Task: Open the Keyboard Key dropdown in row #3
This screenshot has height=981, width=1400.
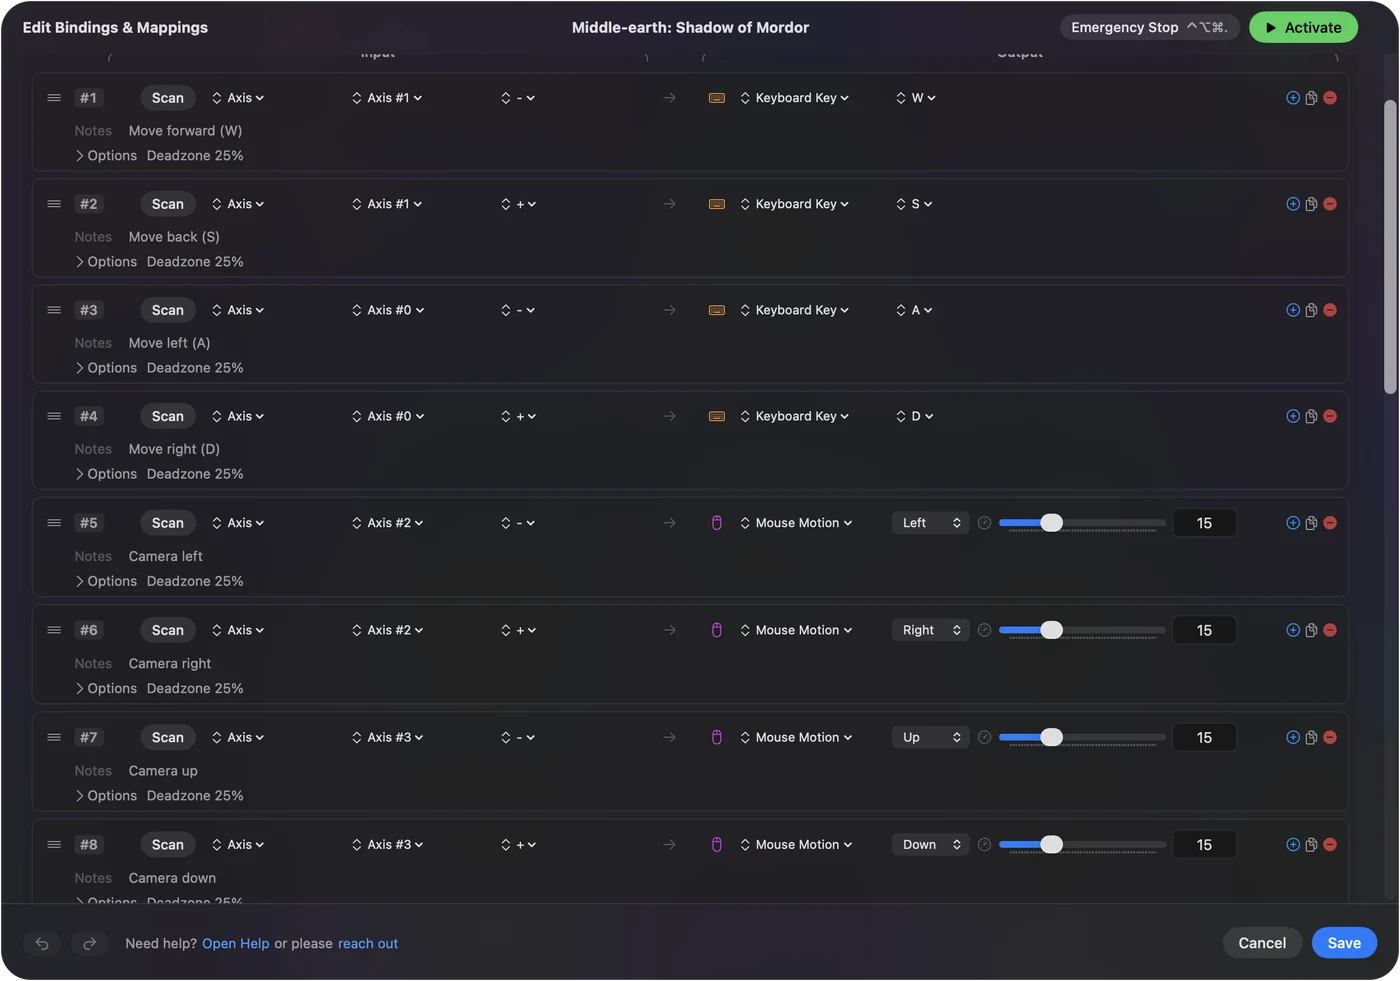Action: pos(795,310)
